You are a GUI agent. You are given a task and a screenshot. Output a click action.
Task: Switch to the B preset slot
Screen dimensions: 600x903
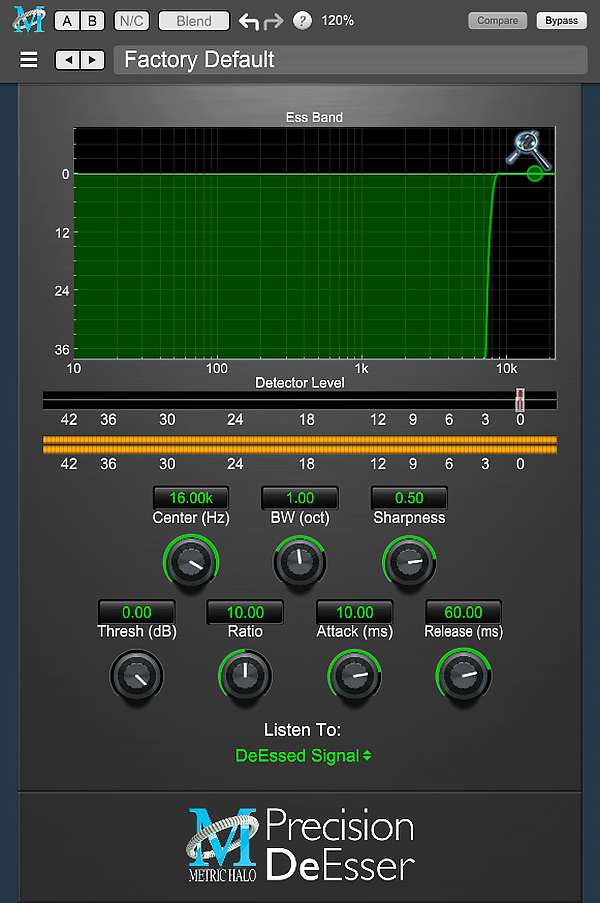point(93,21)
